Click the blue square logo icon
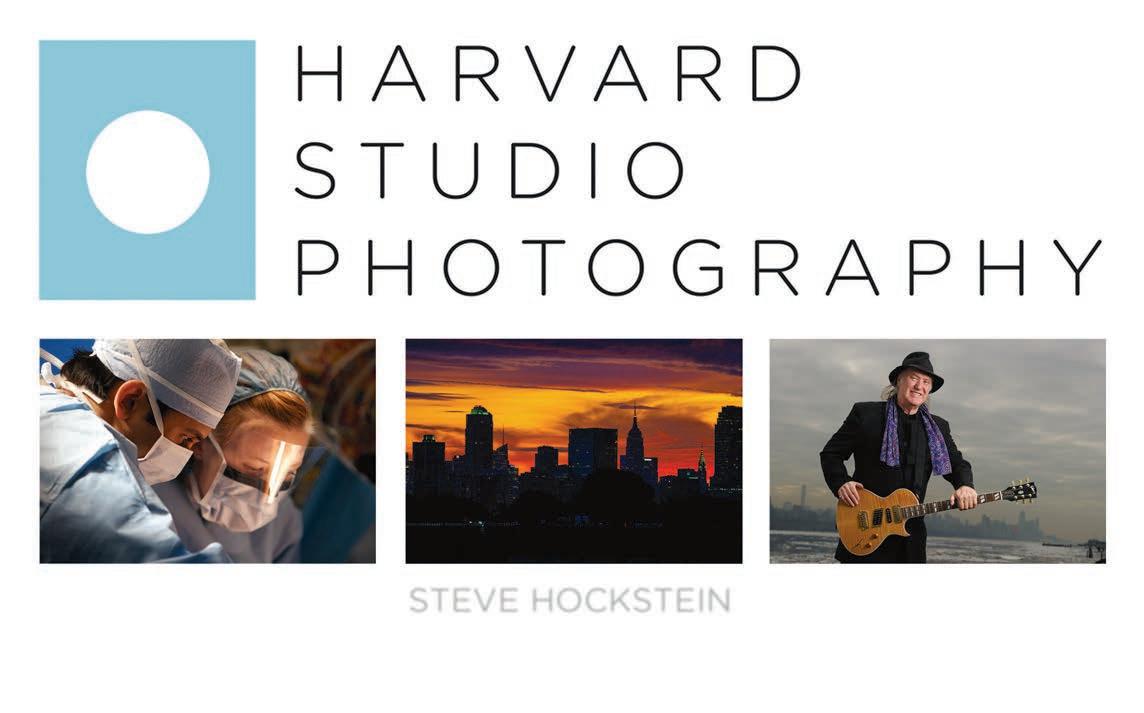The width and height of the screenshot is (1144, 713). [147, 169]
